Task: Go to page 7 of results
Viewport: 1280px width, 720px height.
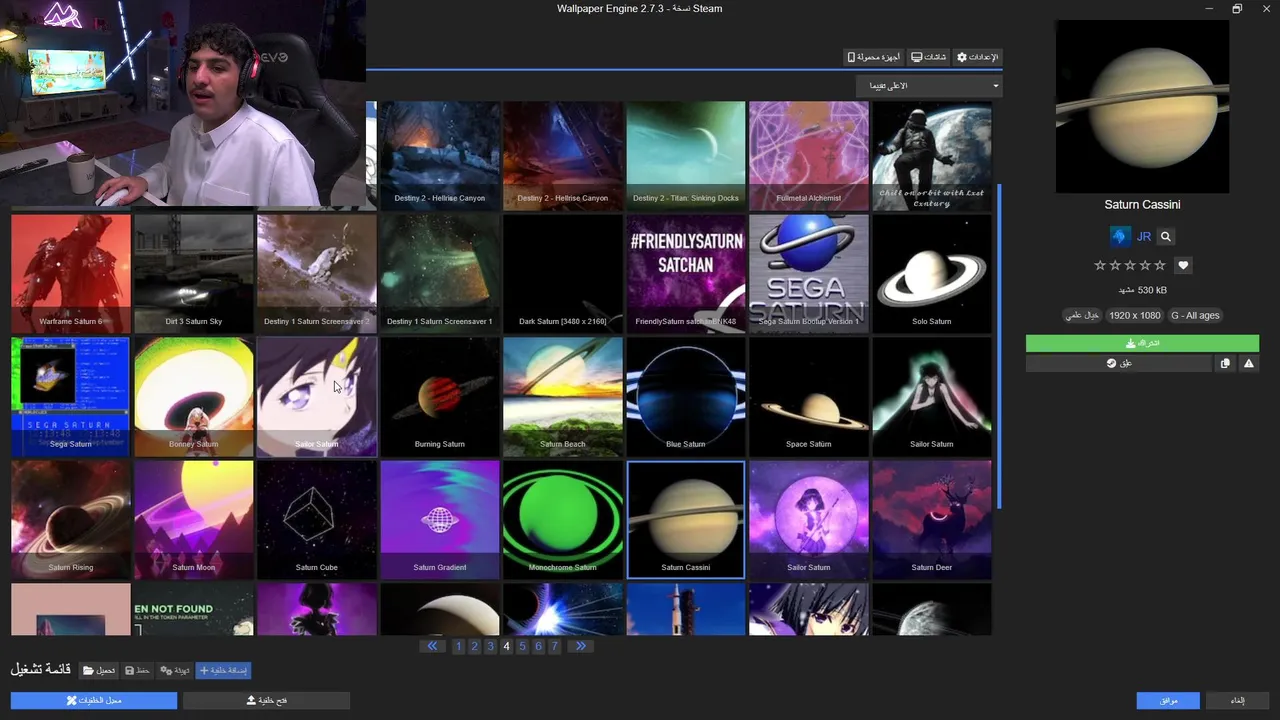Action: (554, 646)
